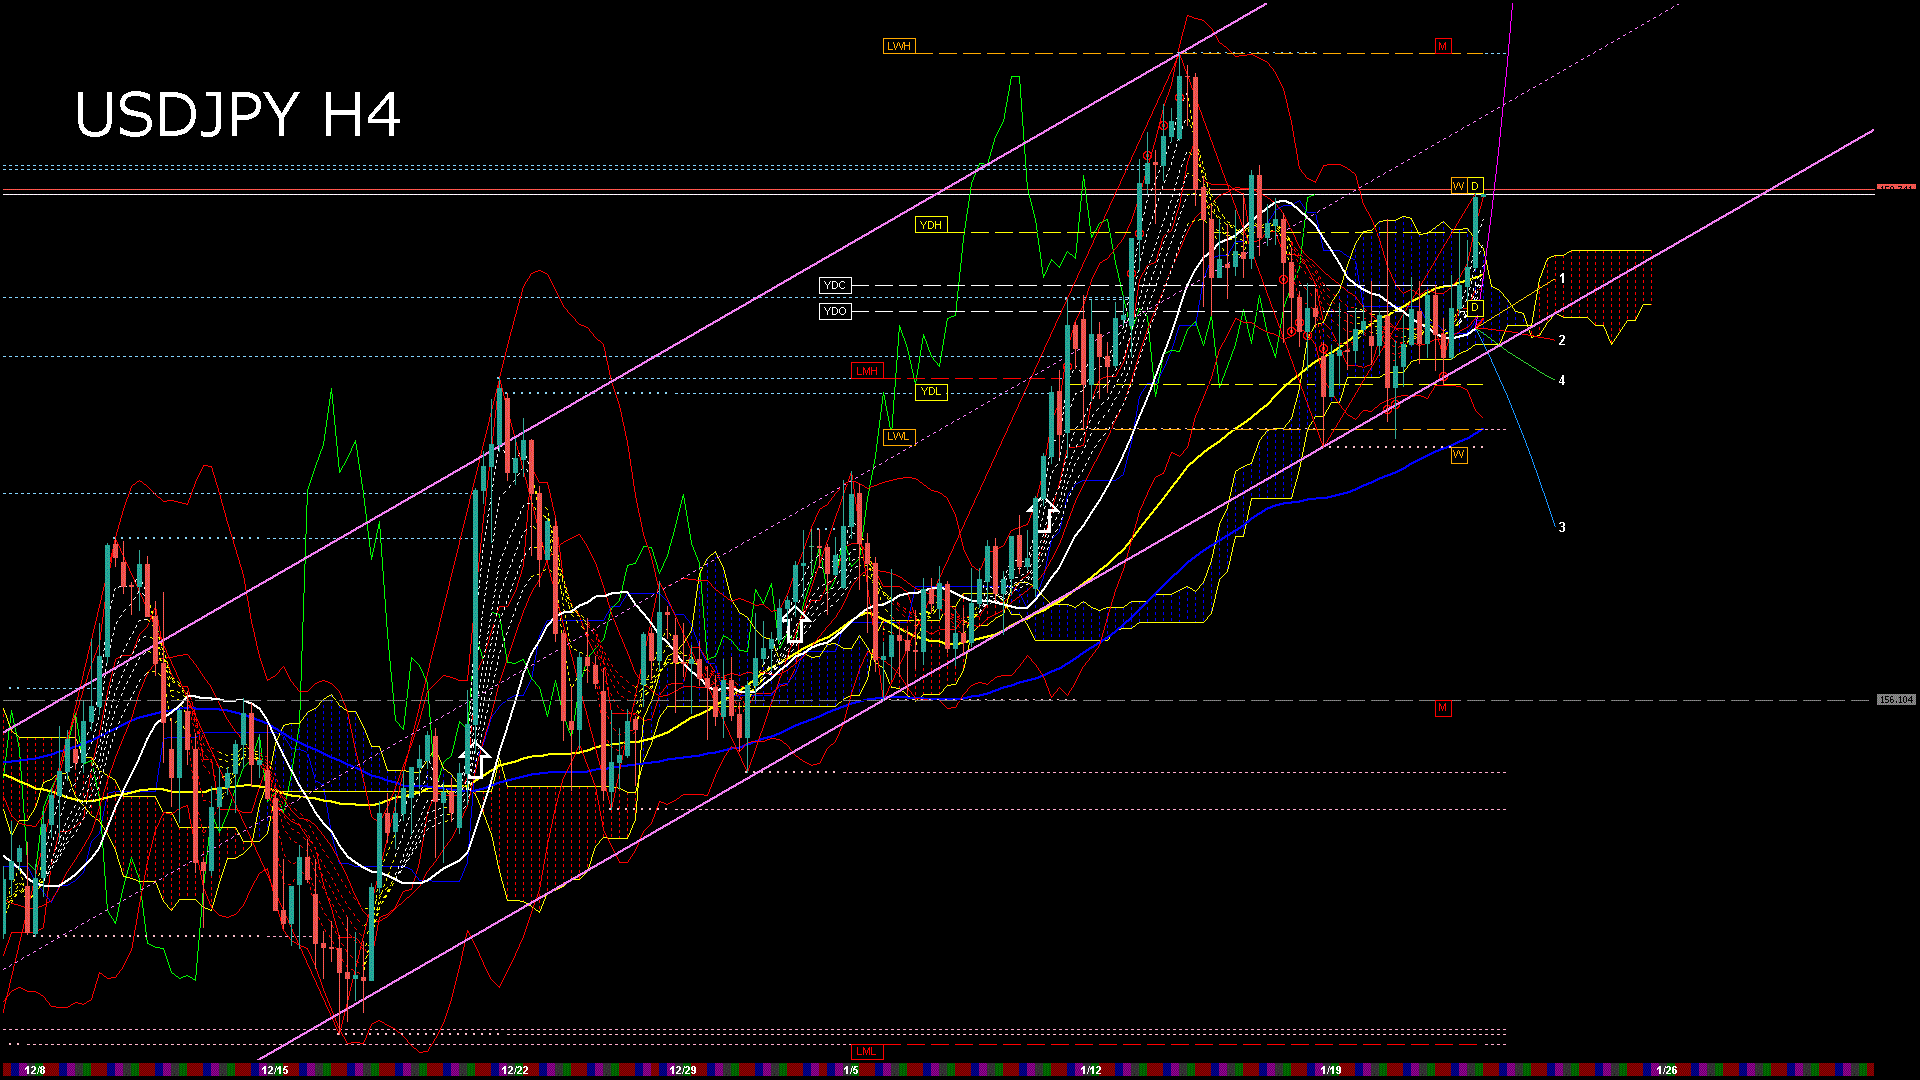Select the 1/12 date on the time axis

pos(1090,1069)
